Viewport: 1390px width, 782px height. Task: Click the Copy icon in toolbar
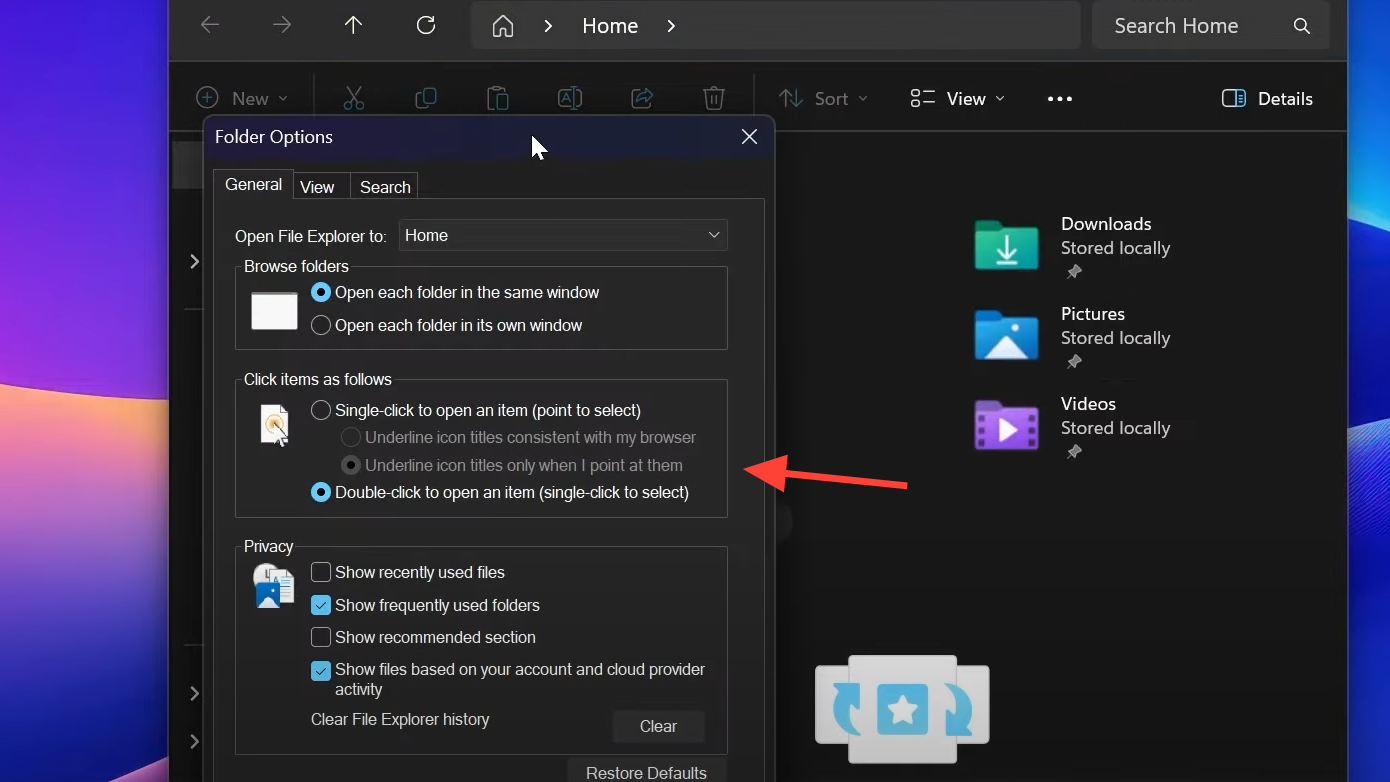[x=426, y=98]
